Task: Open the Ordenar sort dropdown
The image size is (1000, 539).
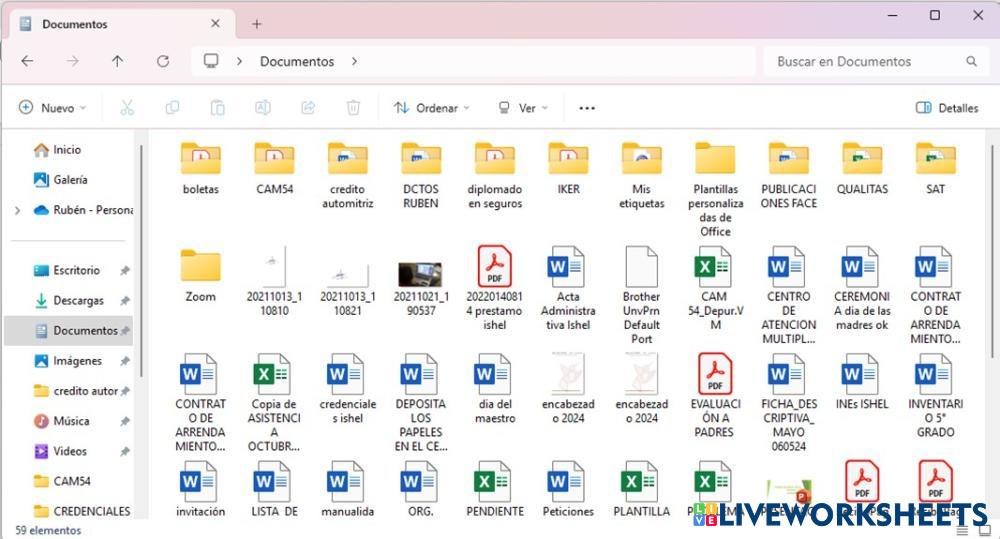Action: pos(431,108)
